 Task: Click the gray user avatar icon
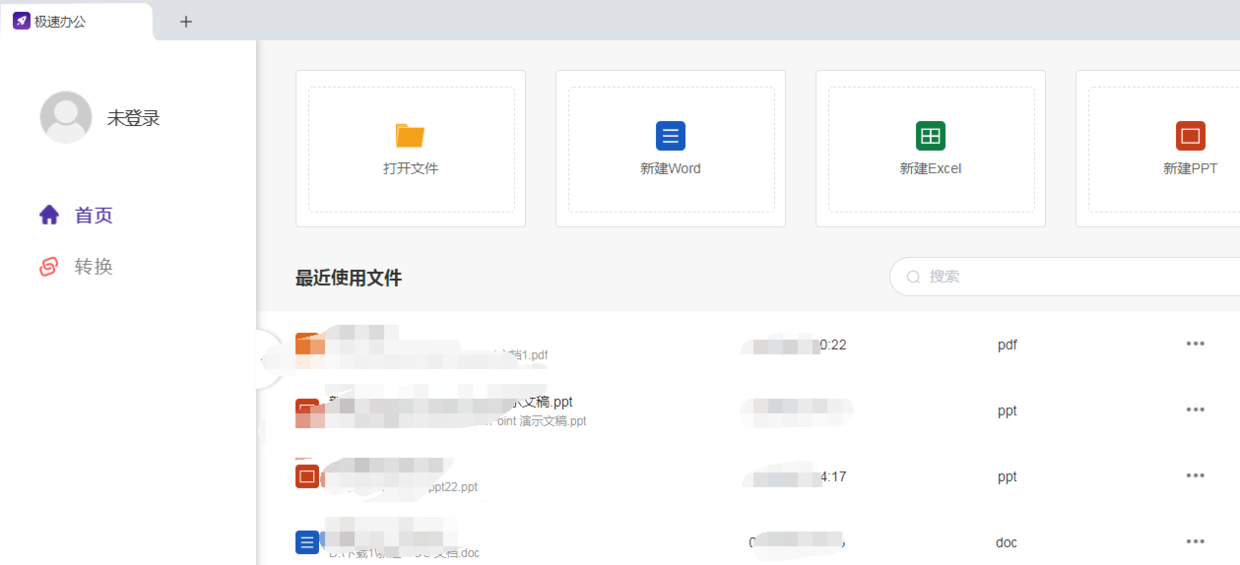point(66,117)
